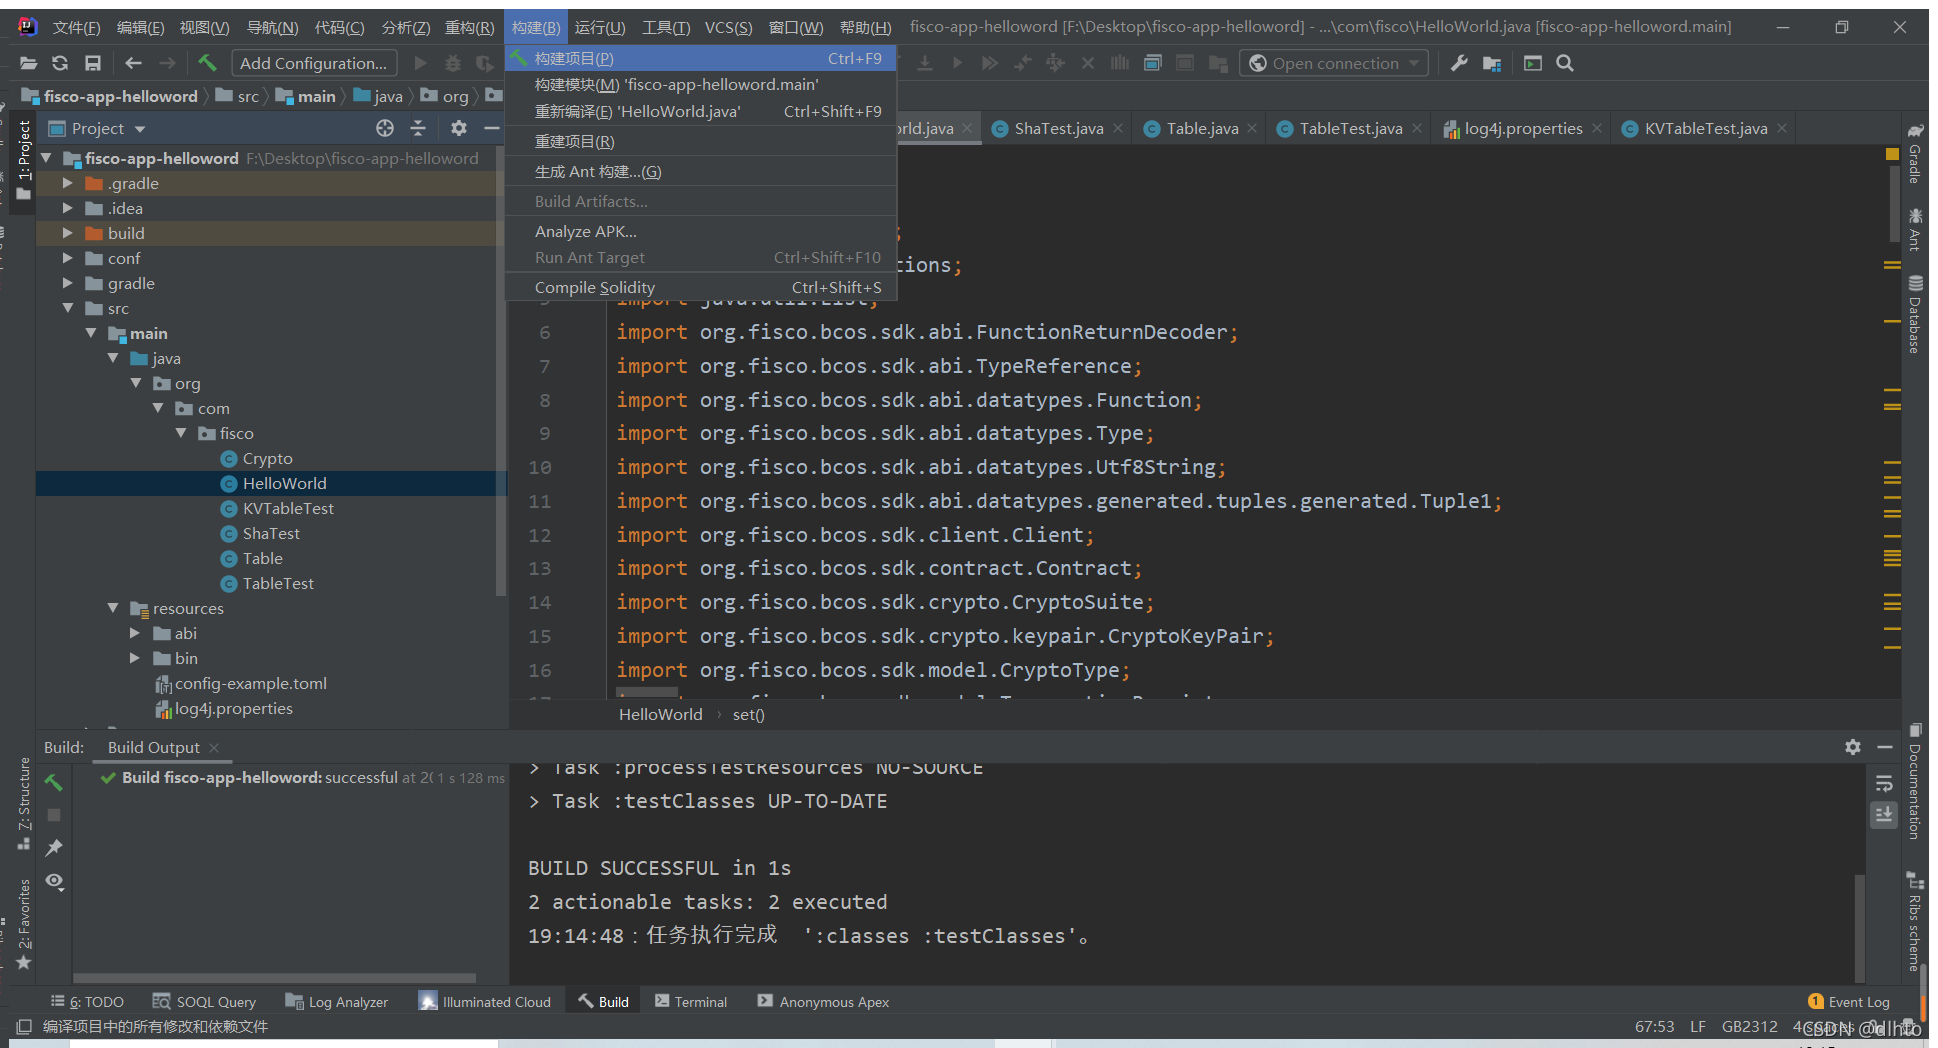
Task: Select config-example.toml file
Action: pos(241,683)
